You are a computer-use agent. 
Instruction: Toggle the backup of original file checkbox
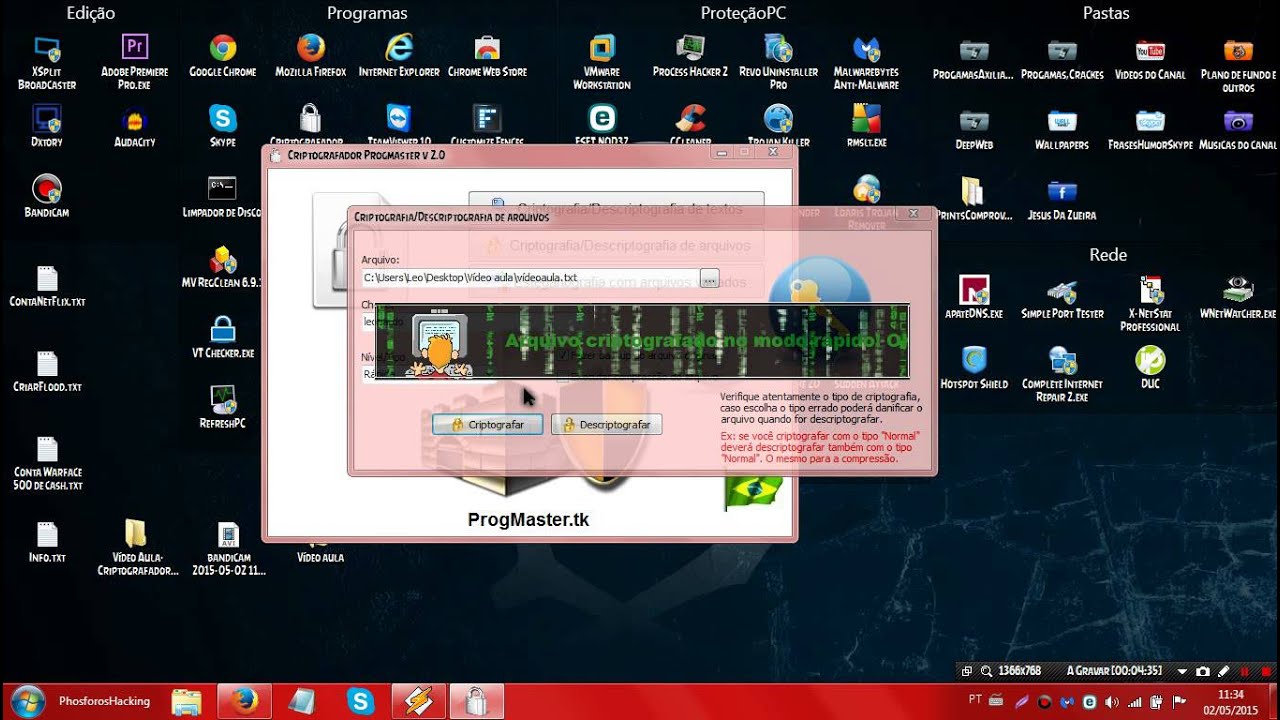click(x=563, y=355)
